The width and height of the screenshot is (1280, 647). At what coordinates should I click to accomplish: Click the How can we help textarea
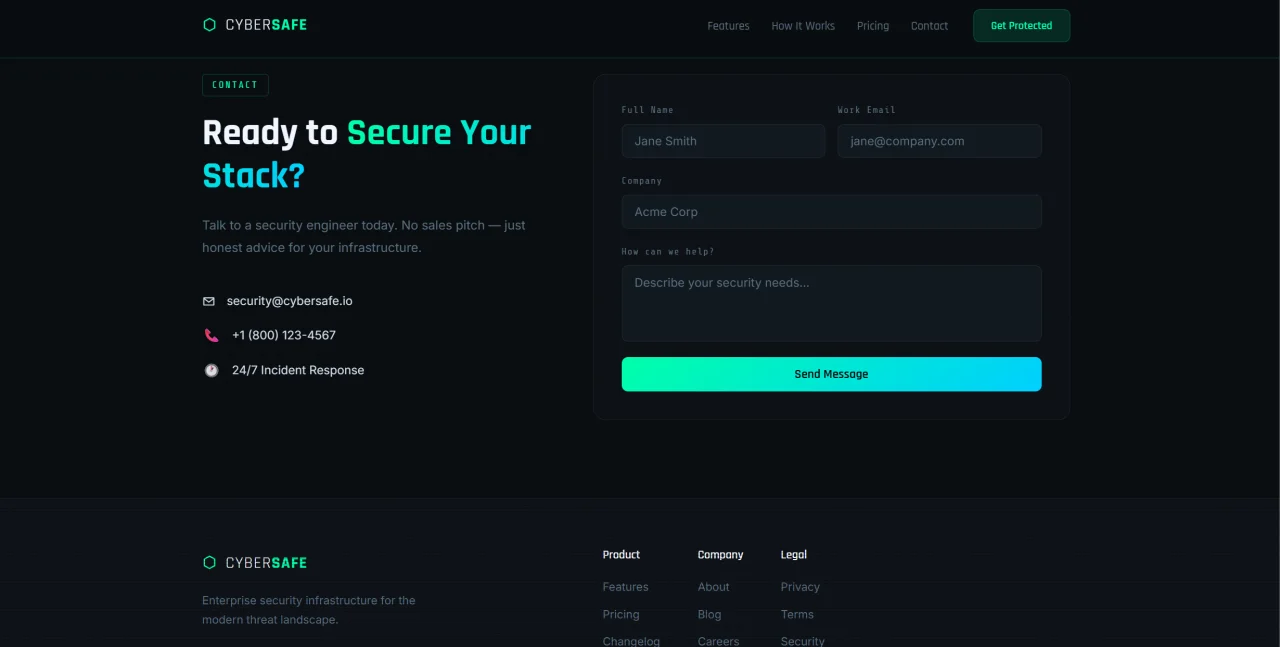coord(831,303)
